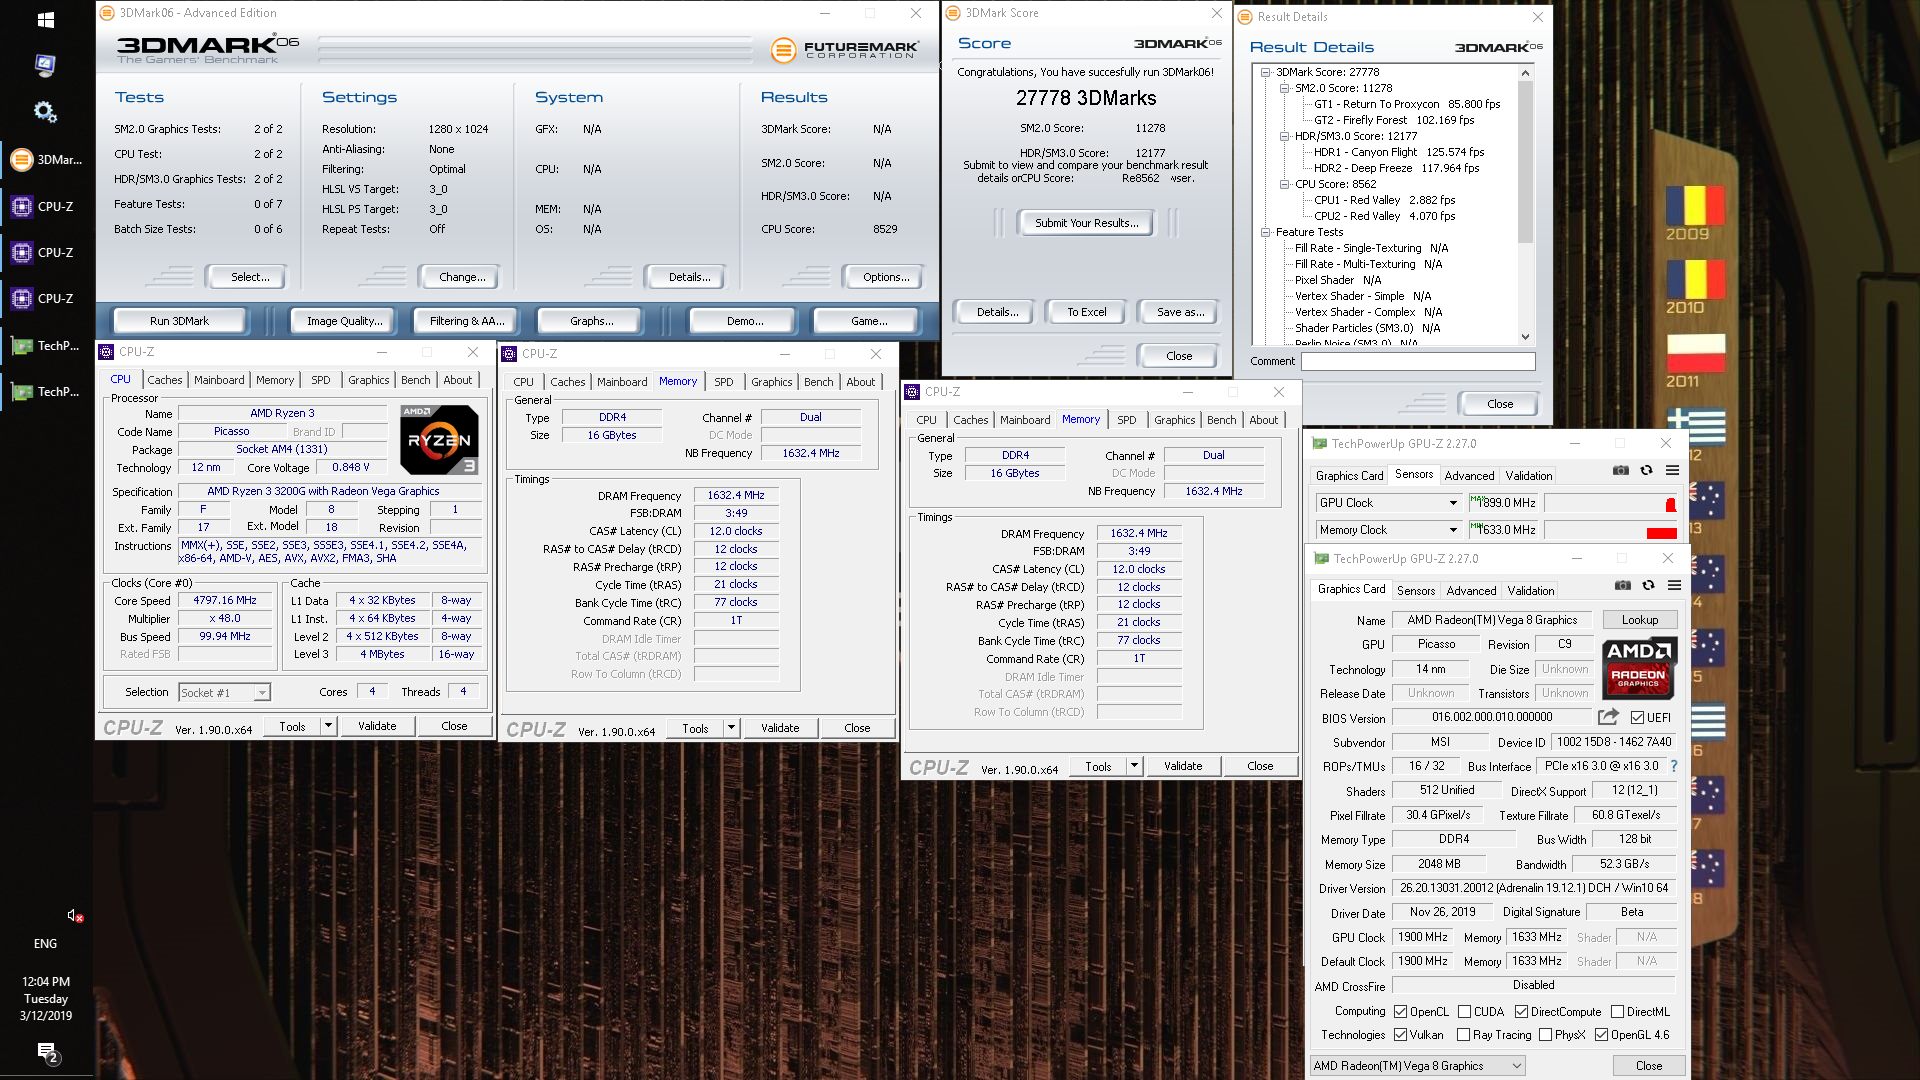Toggle the Ray Tracing checkbox
Viewport: 1920px width, 1080px height.
pyautogui.click(x=1464, y=1035)
